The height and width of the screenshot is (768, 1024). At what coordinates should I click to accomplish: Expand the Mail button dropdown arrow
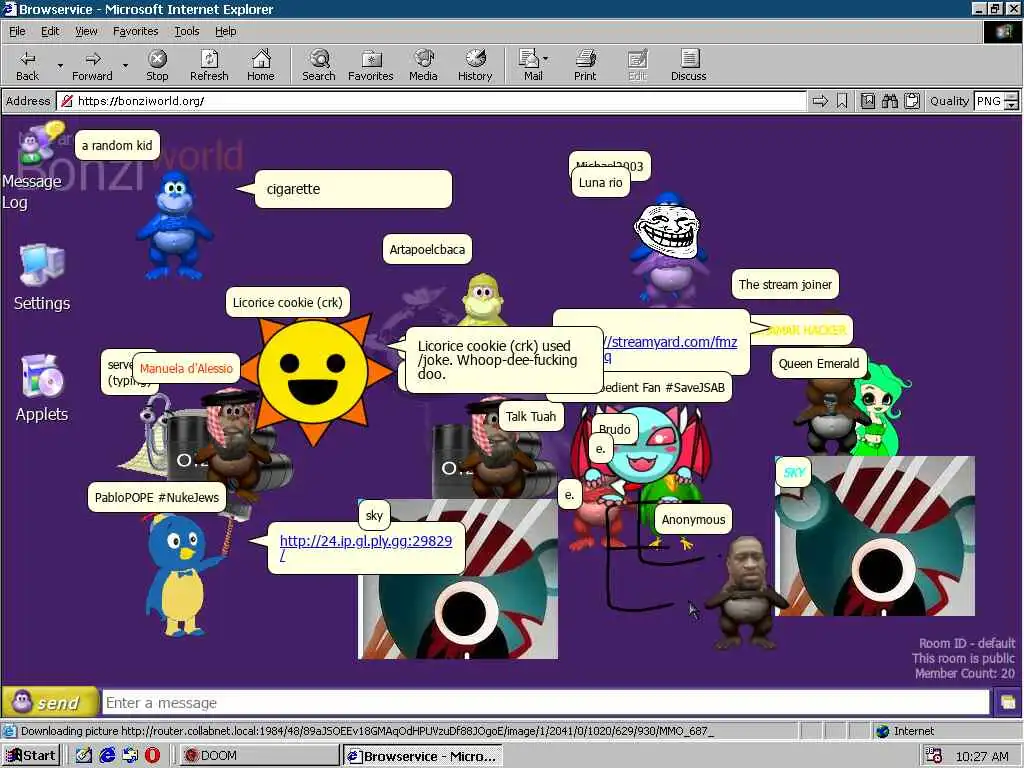(546, 59)
